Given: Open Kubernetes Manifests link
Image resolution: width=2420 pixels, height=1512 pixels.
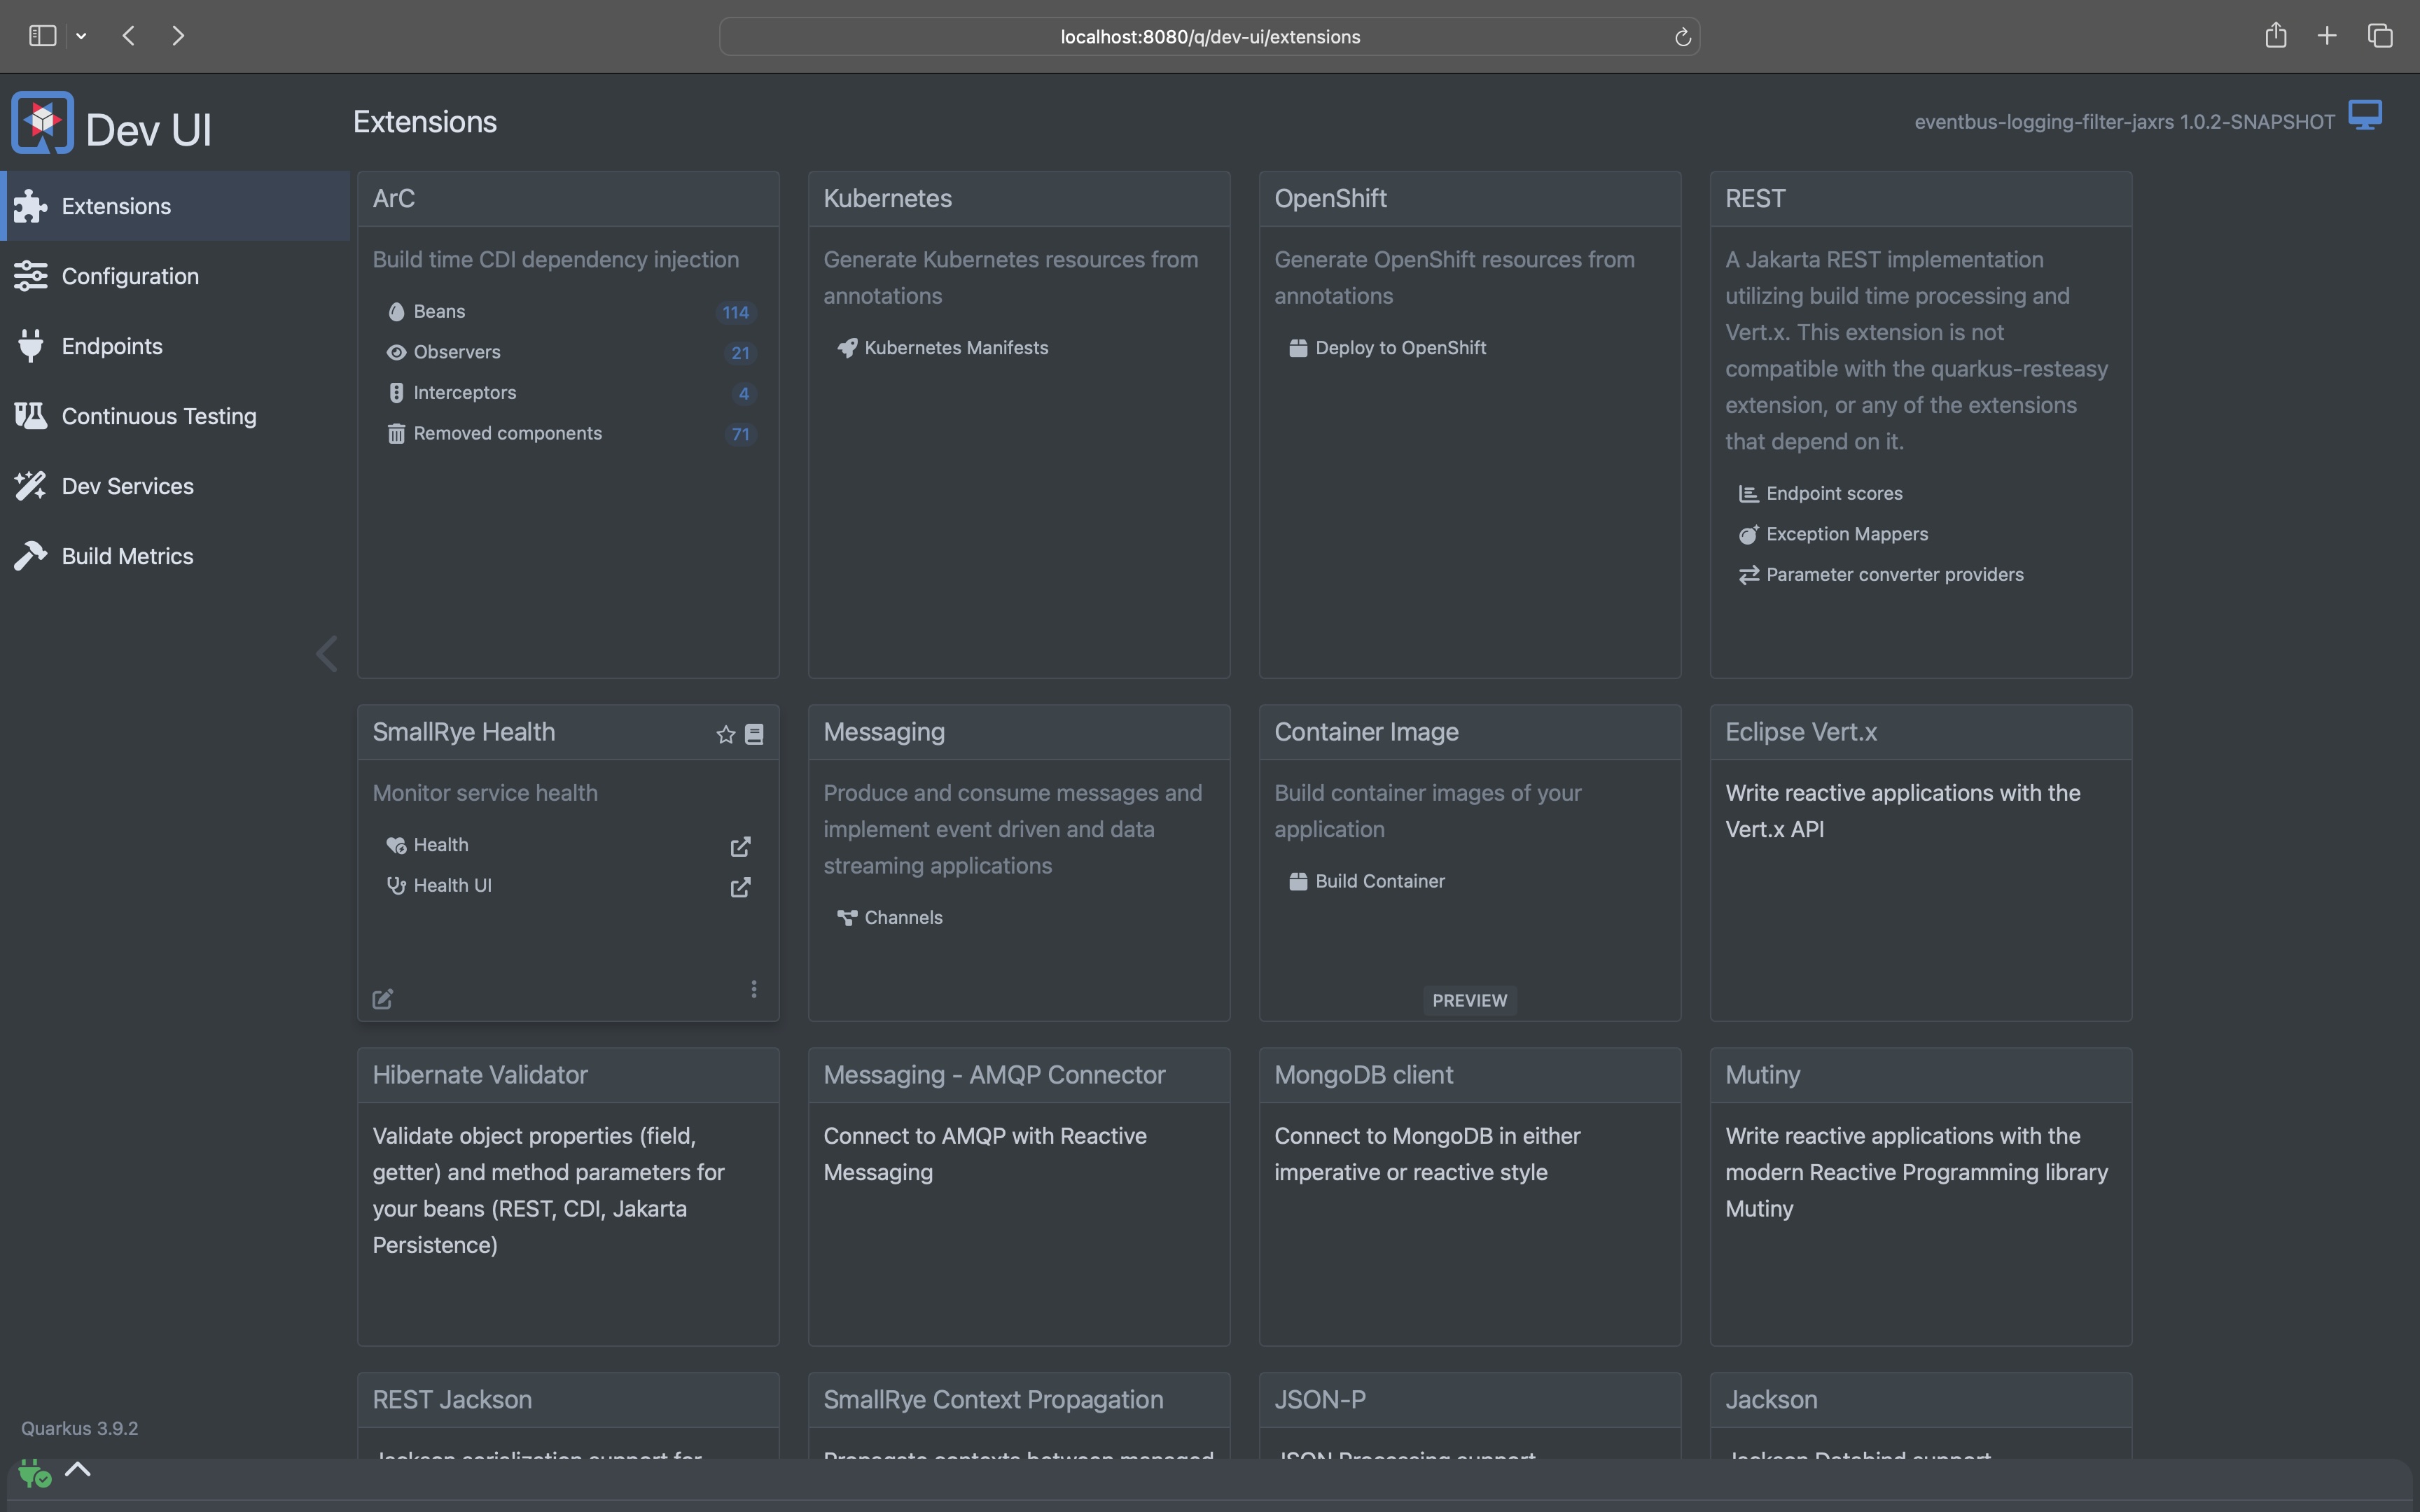Looking at the screenshot, I should (955, 348).
